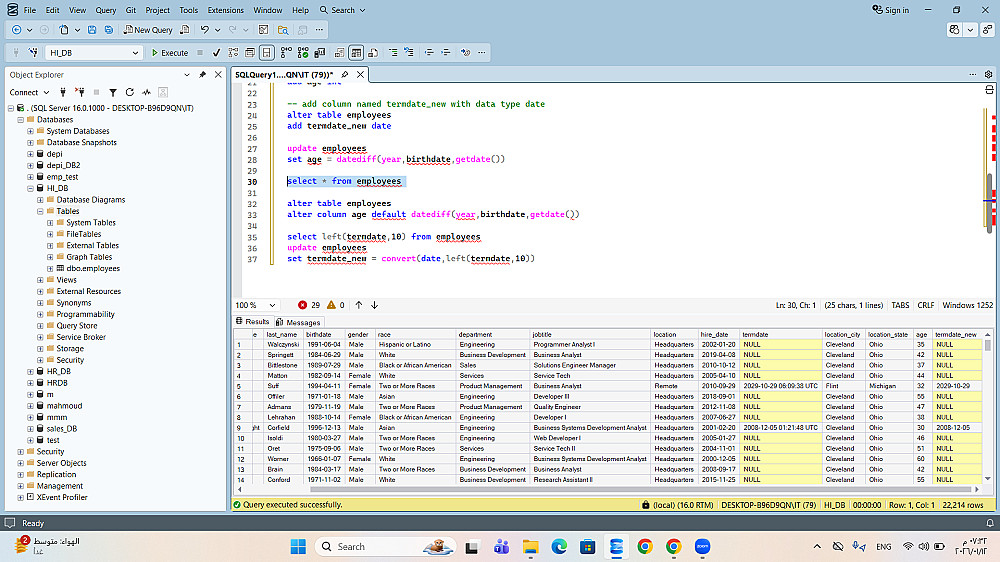
Task: Execute the current SQL query
Action: coord(169,52)
